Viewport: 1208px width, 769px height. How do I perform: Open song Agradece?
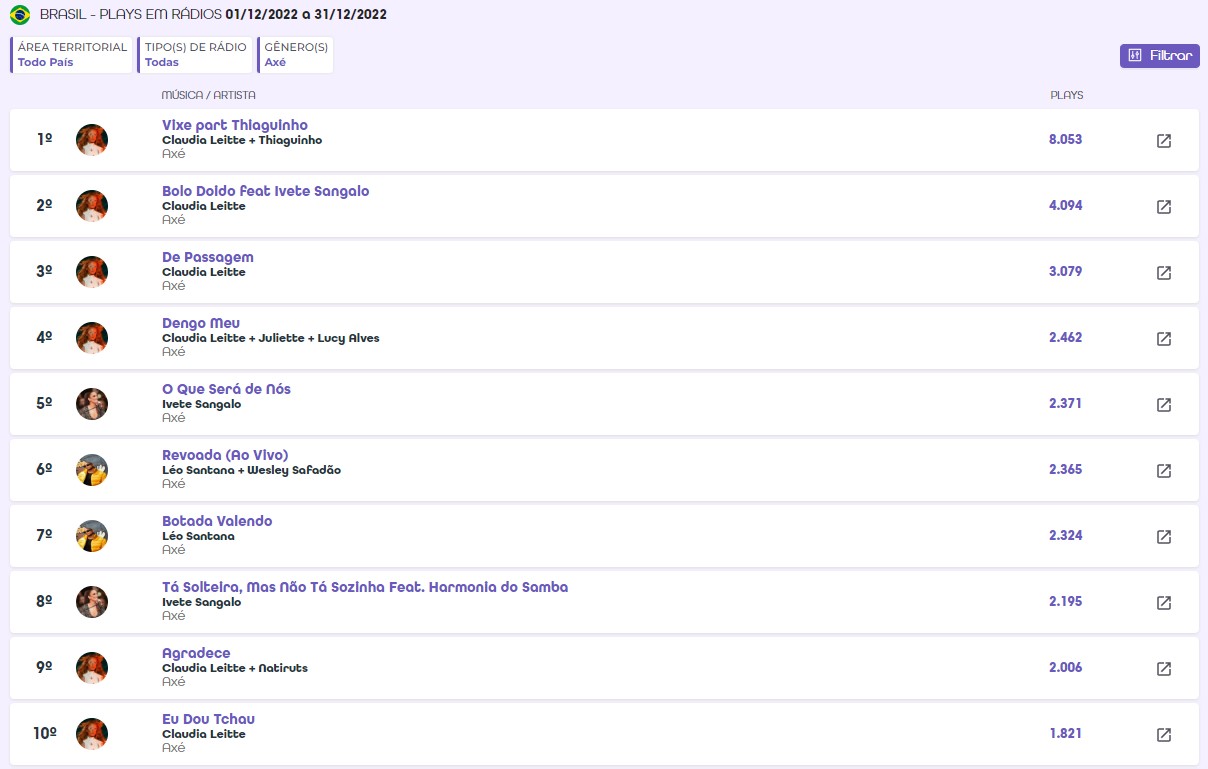click(196, 653)
